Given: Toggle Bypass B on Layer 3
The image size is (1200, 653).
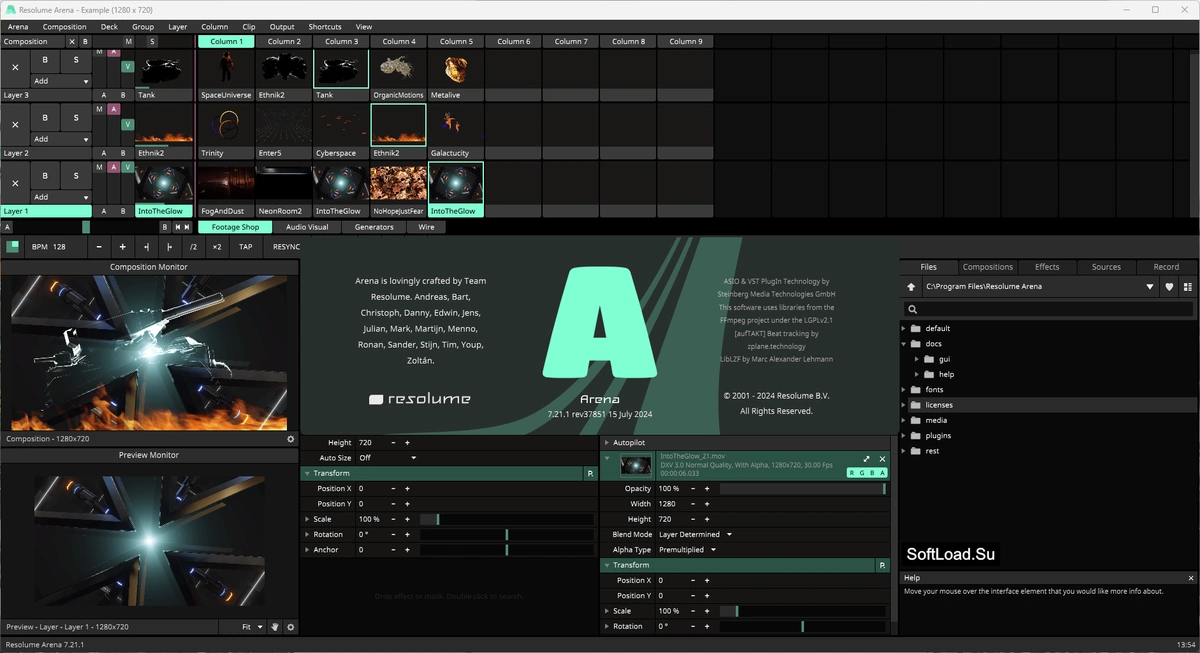Looking at the screenshot, I should point(44,60).
